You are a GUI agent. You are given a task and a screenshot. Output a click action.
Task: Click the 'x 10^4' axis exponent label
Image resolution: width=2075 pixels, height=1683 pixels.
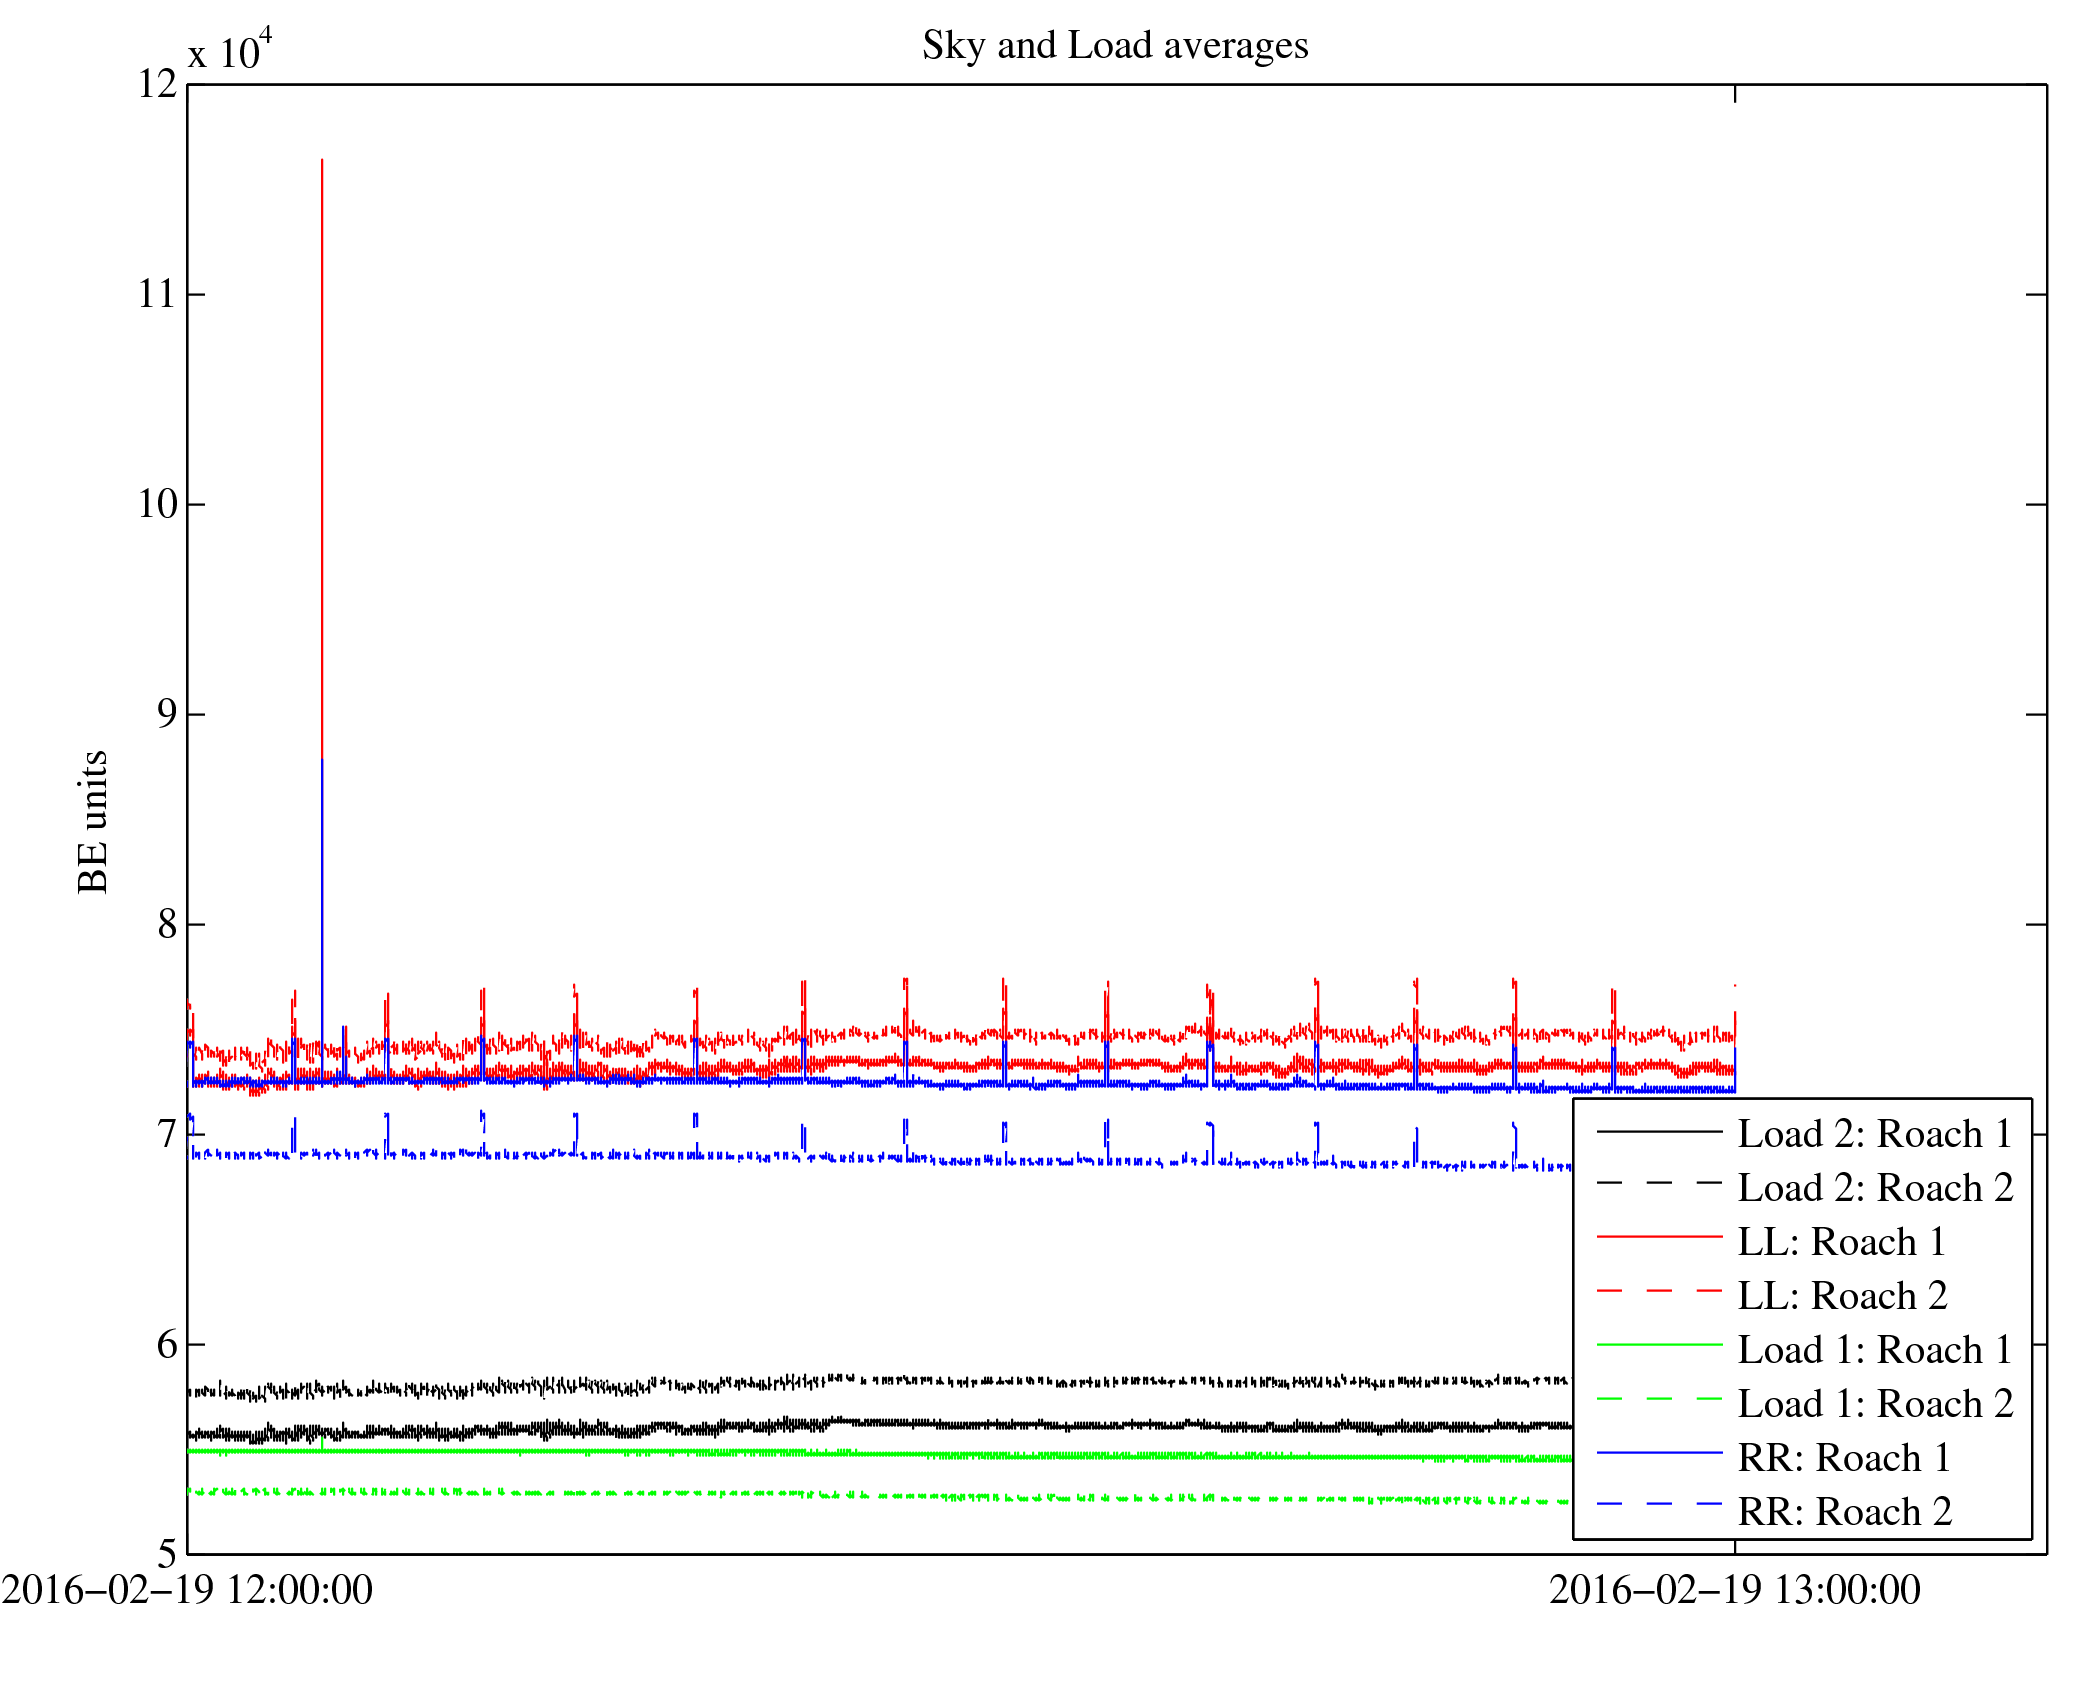click(x=230, y=50)
